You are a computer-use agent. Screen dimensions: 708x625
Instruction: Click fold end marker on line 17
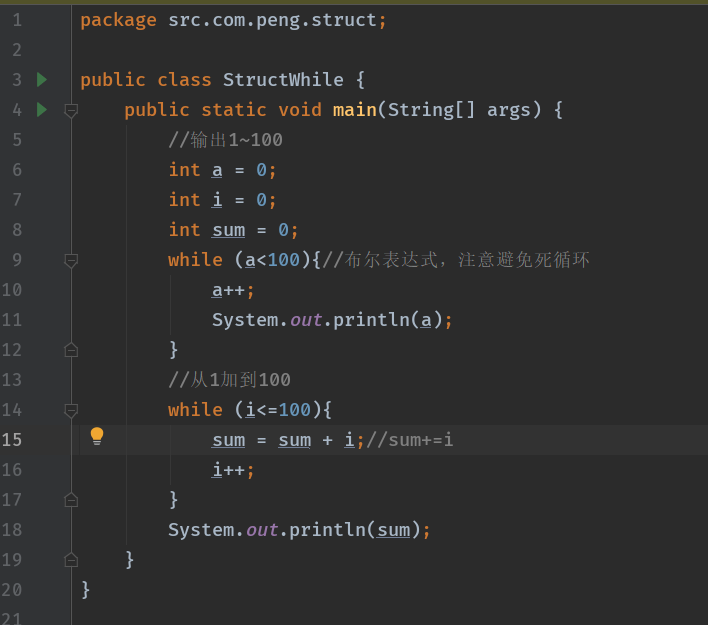(x=71, y=499)
